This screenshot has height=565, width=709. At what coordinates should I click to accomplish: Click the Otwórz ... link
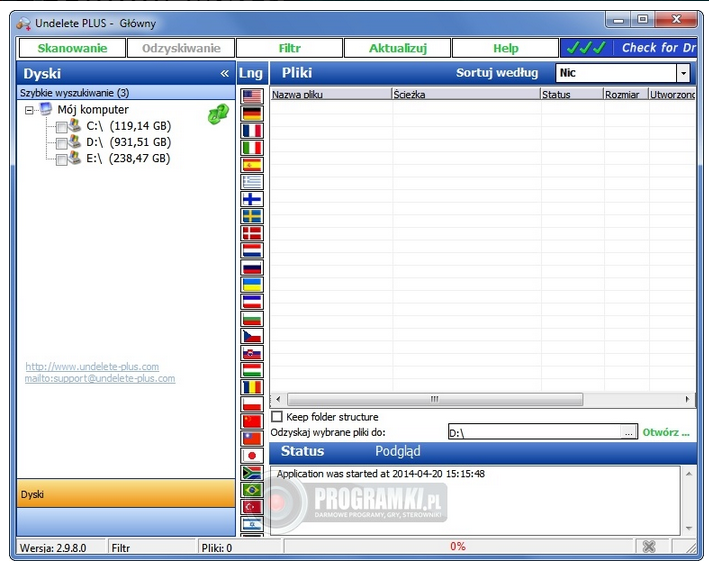[666, 433]
